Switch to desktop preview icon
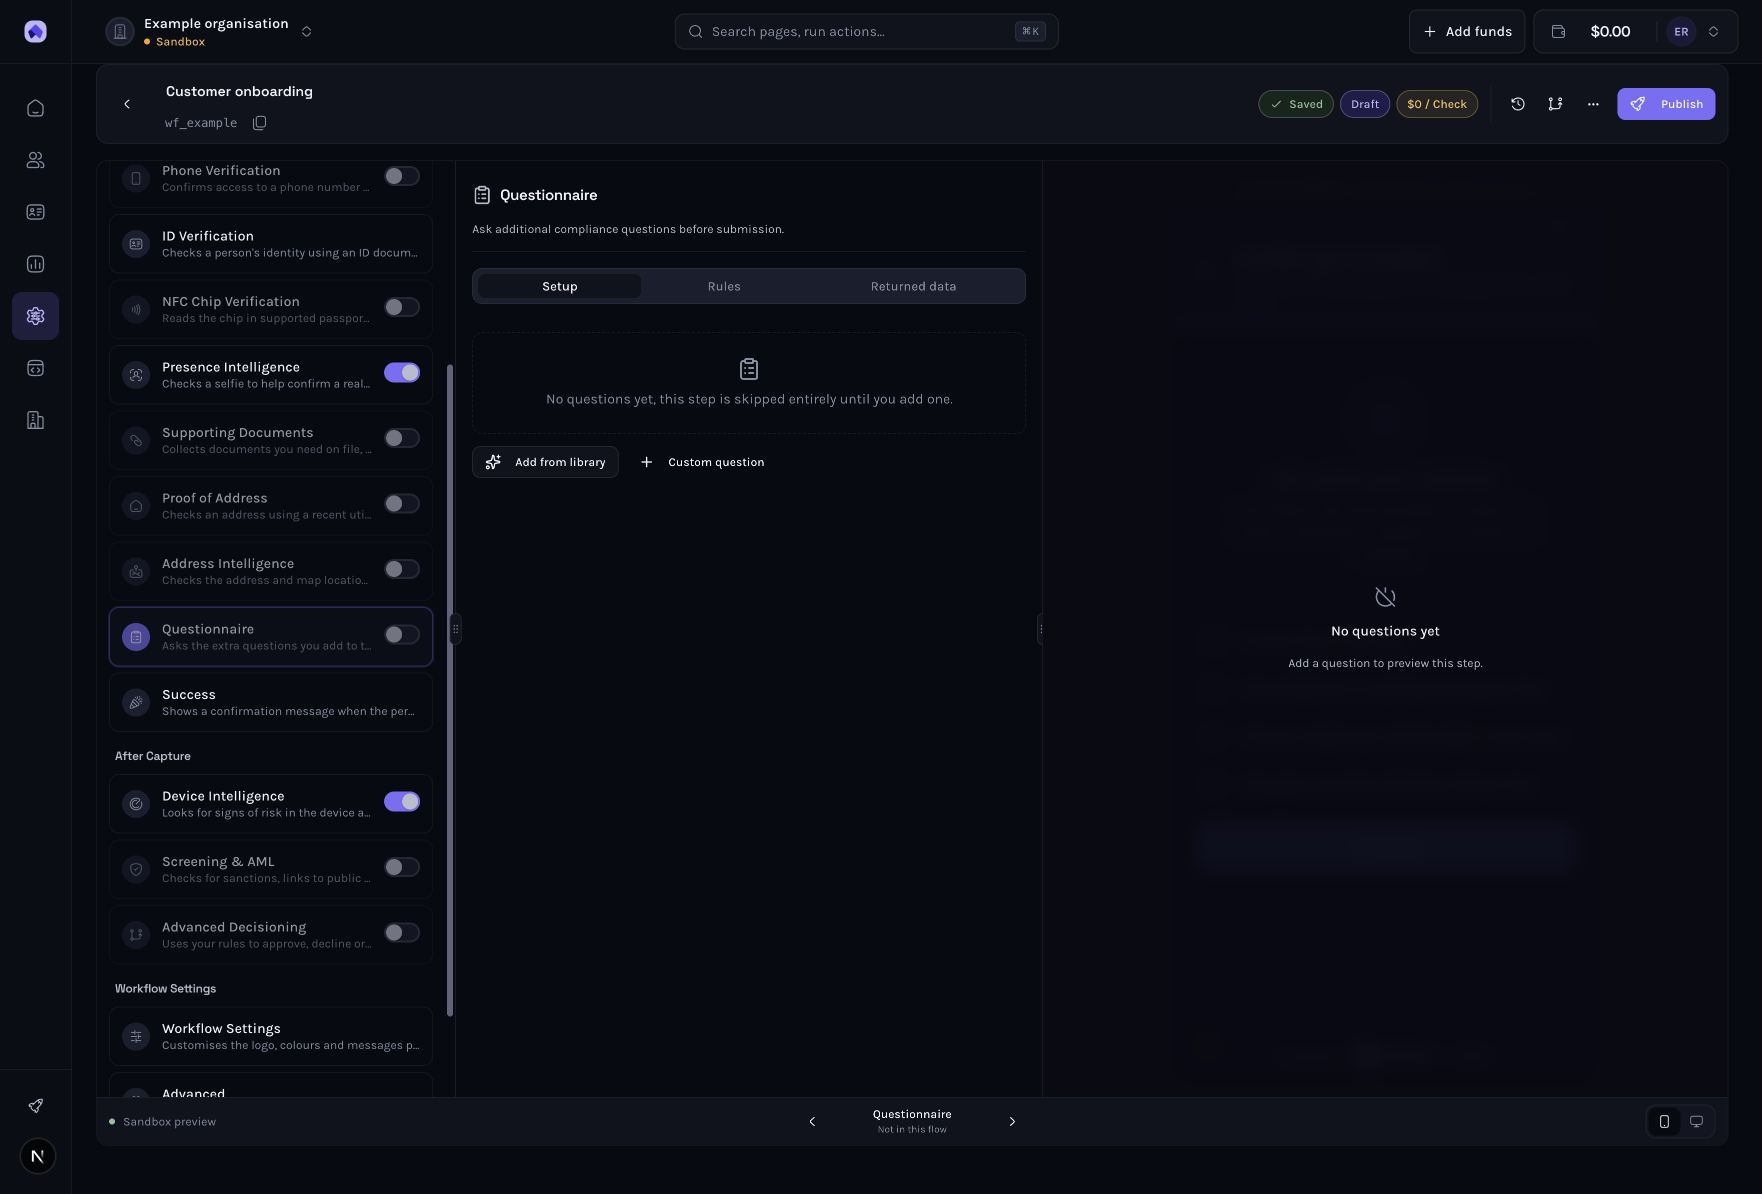The image size is (1762, 1194). [1696, 1121]
